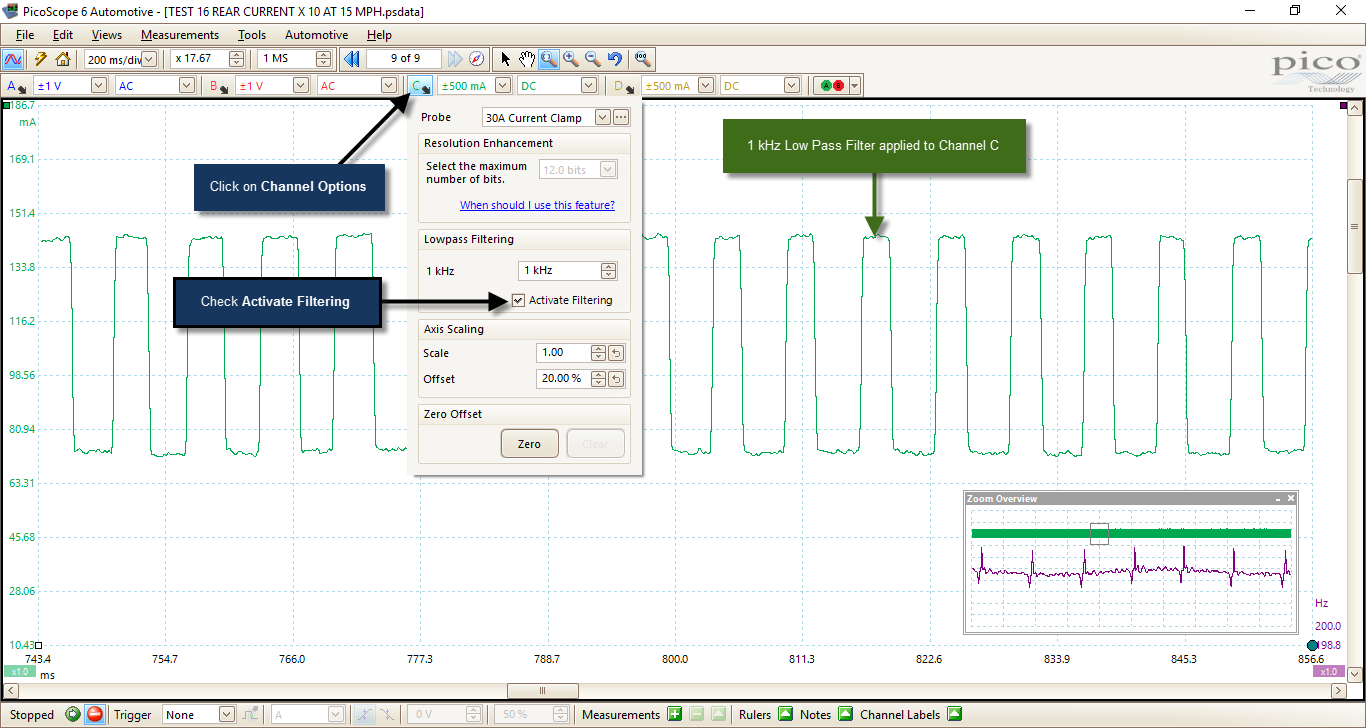This screenshot has height=728, width=1366.
Task: Select the Zoom In tool
Action: point(571,59)
